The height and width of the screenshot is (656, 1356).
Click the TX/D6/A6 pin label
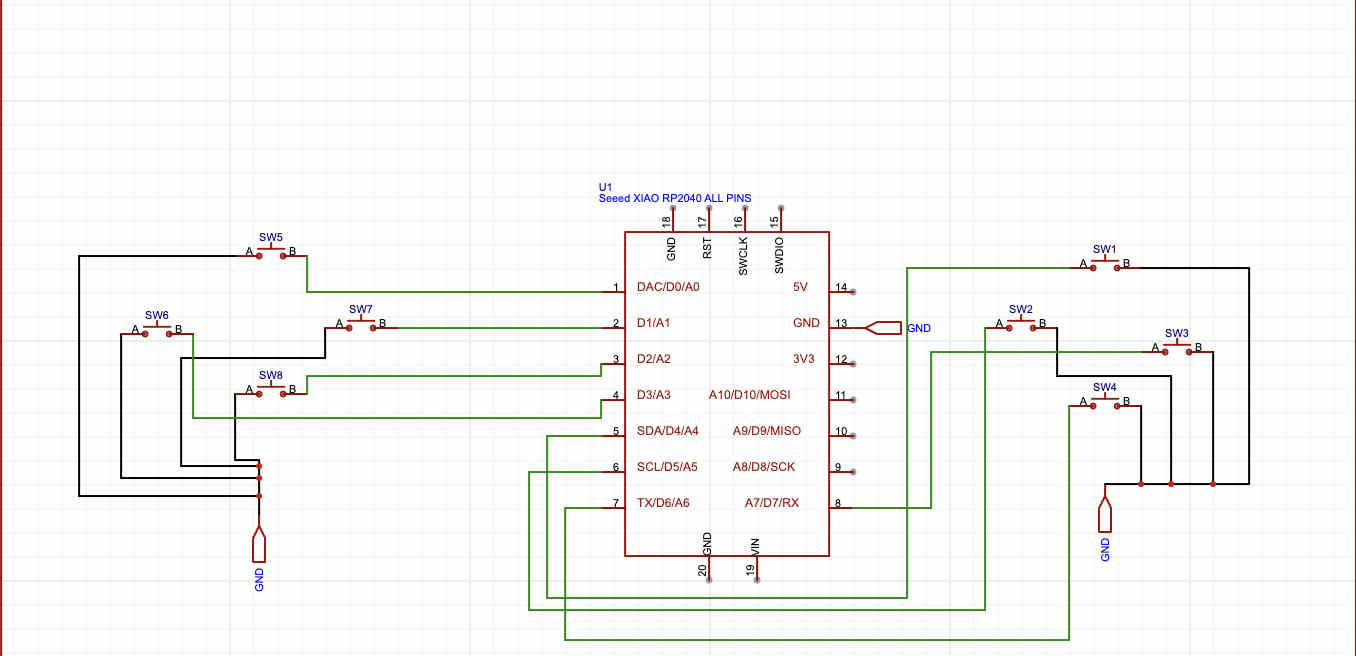tap(663, 503)
